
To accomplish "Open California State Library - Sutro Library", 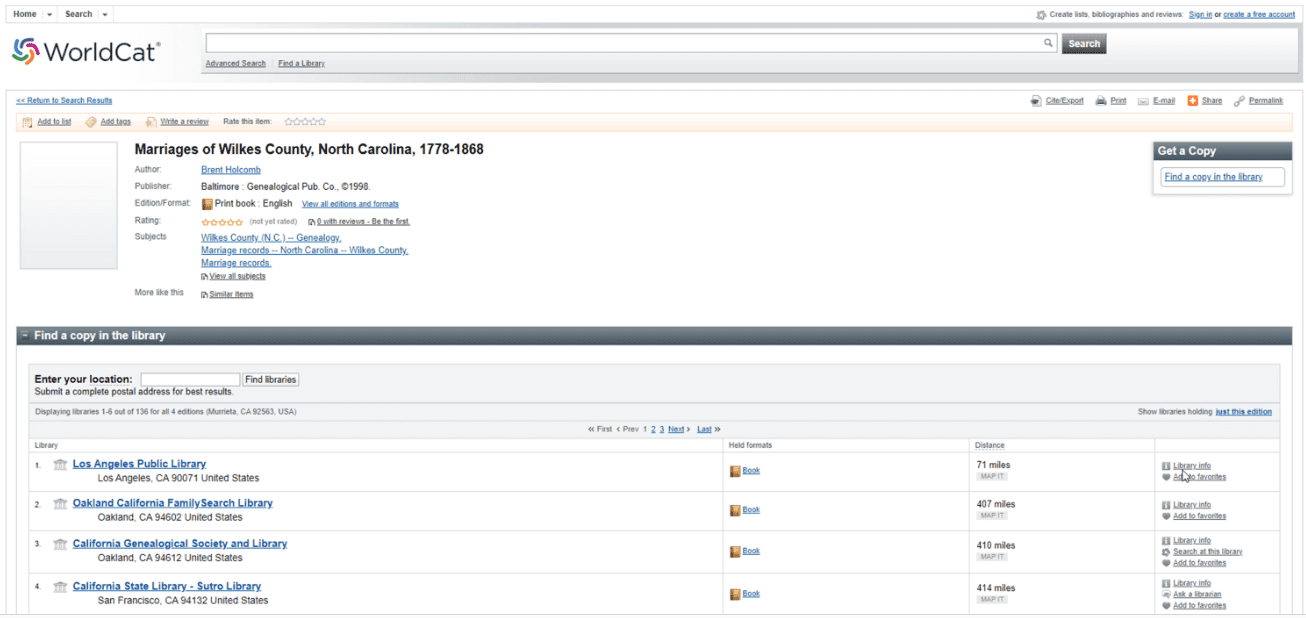I will 167,587.
